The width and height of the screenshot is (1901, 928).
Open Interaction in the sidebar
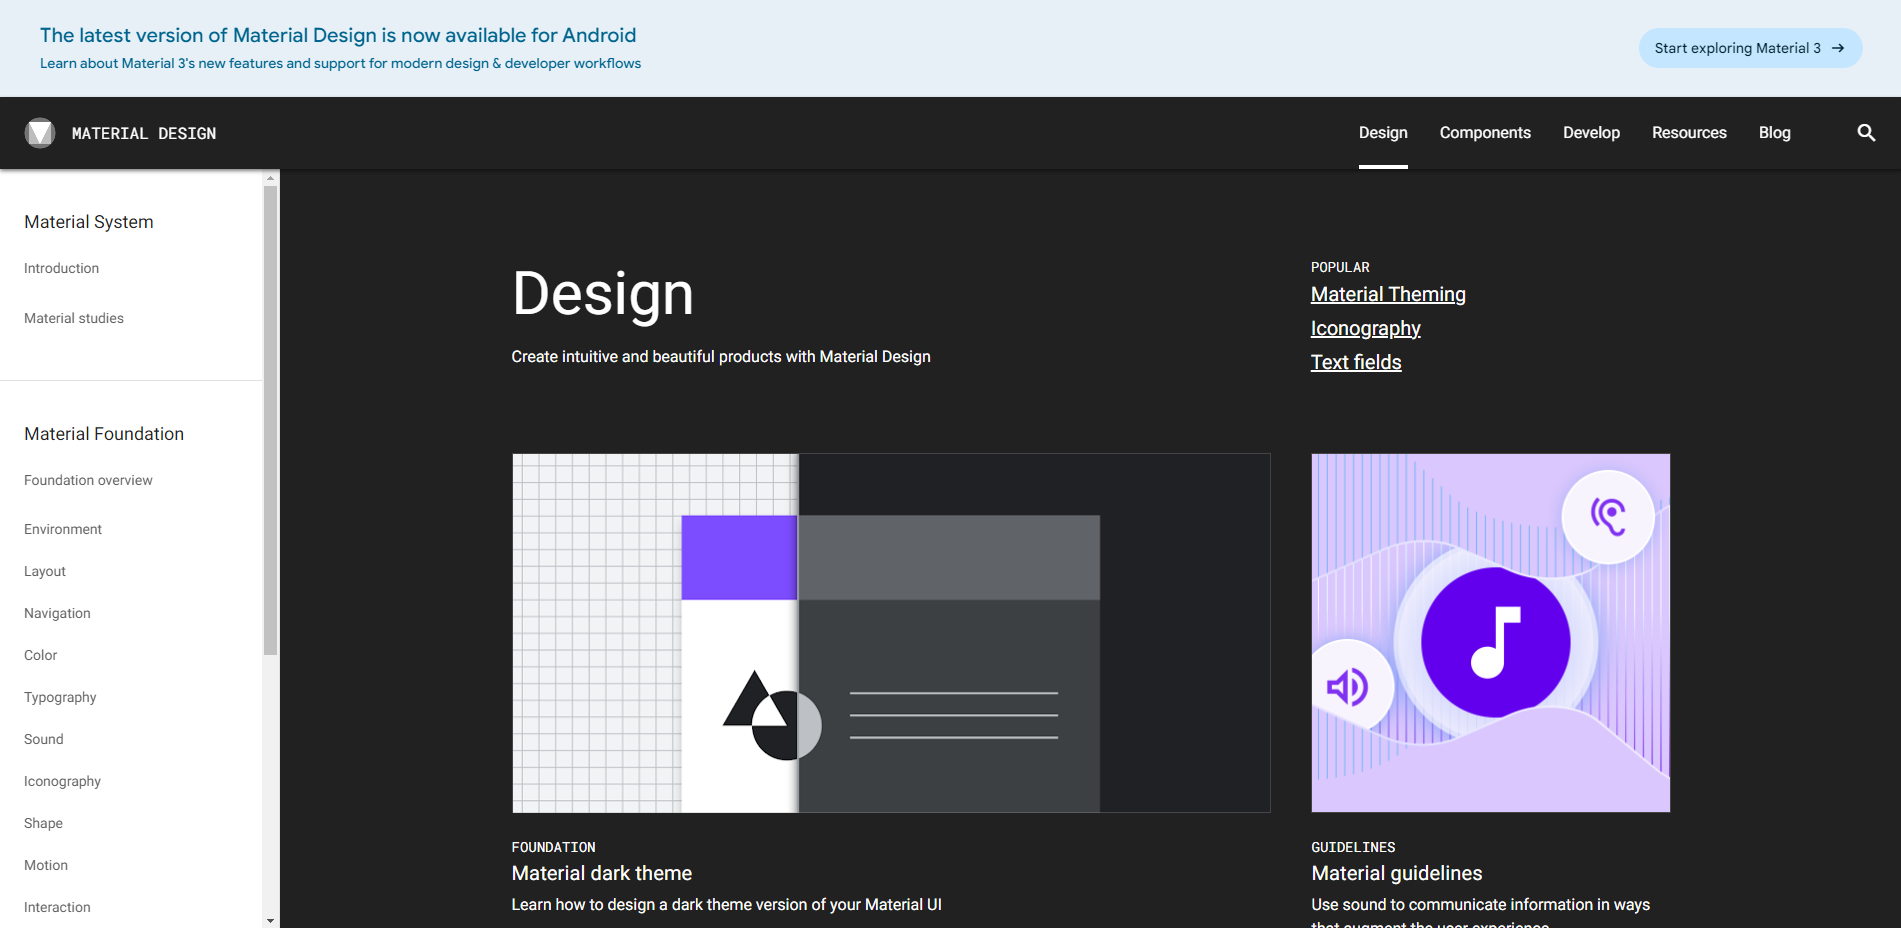click(x=57, y=907)
